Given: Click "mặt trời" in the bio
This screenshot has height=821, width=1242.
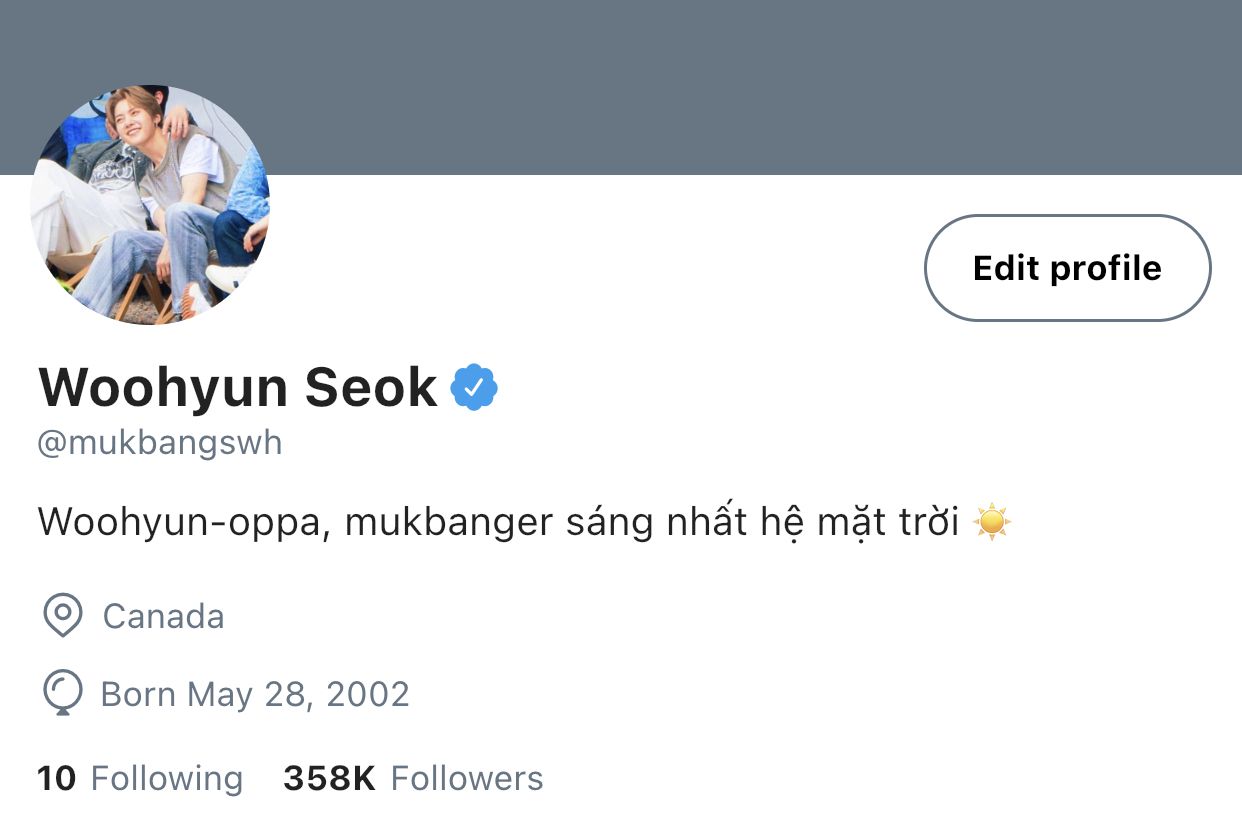Looking at the screenshot, I should coord(885,522).
